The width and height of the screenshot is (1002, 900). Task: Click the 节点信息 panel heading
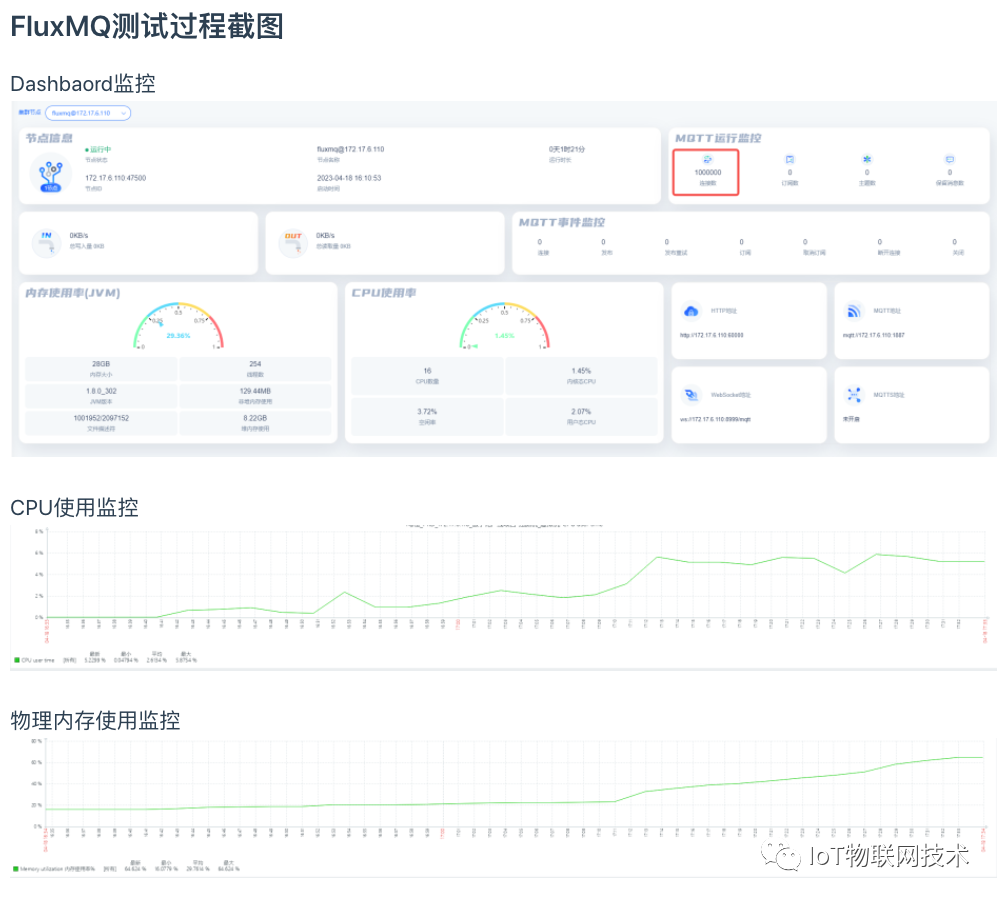point(49,138)
